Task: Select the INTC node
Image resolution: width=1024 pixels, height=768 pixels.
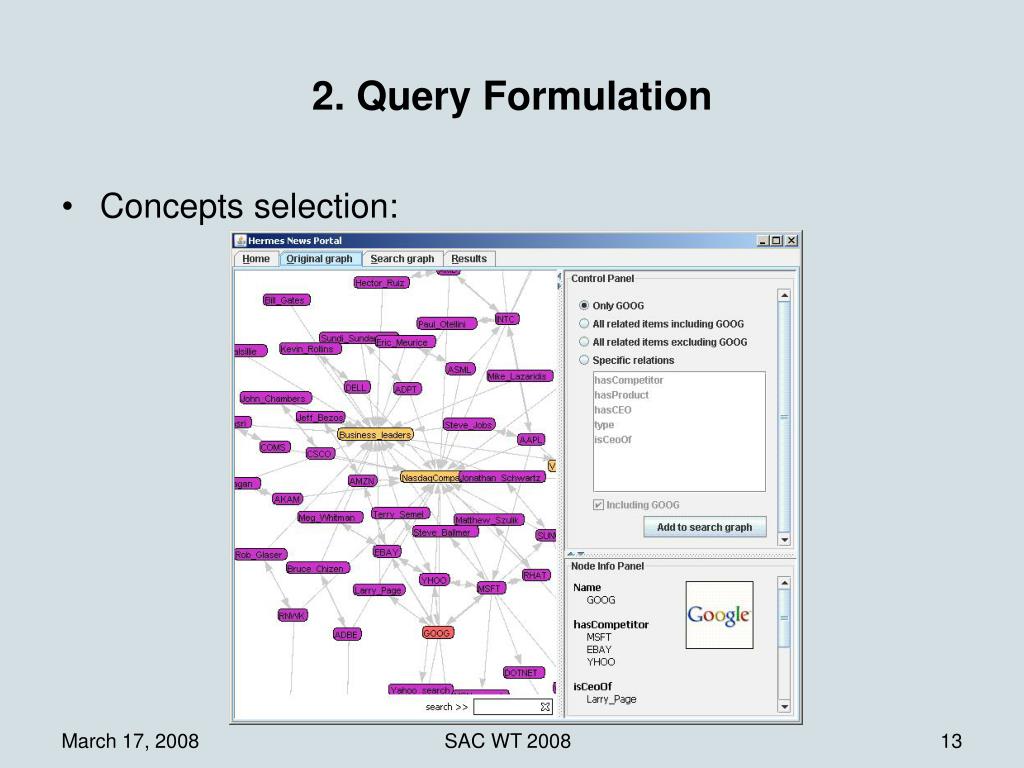Action: [x=506, y=319]
